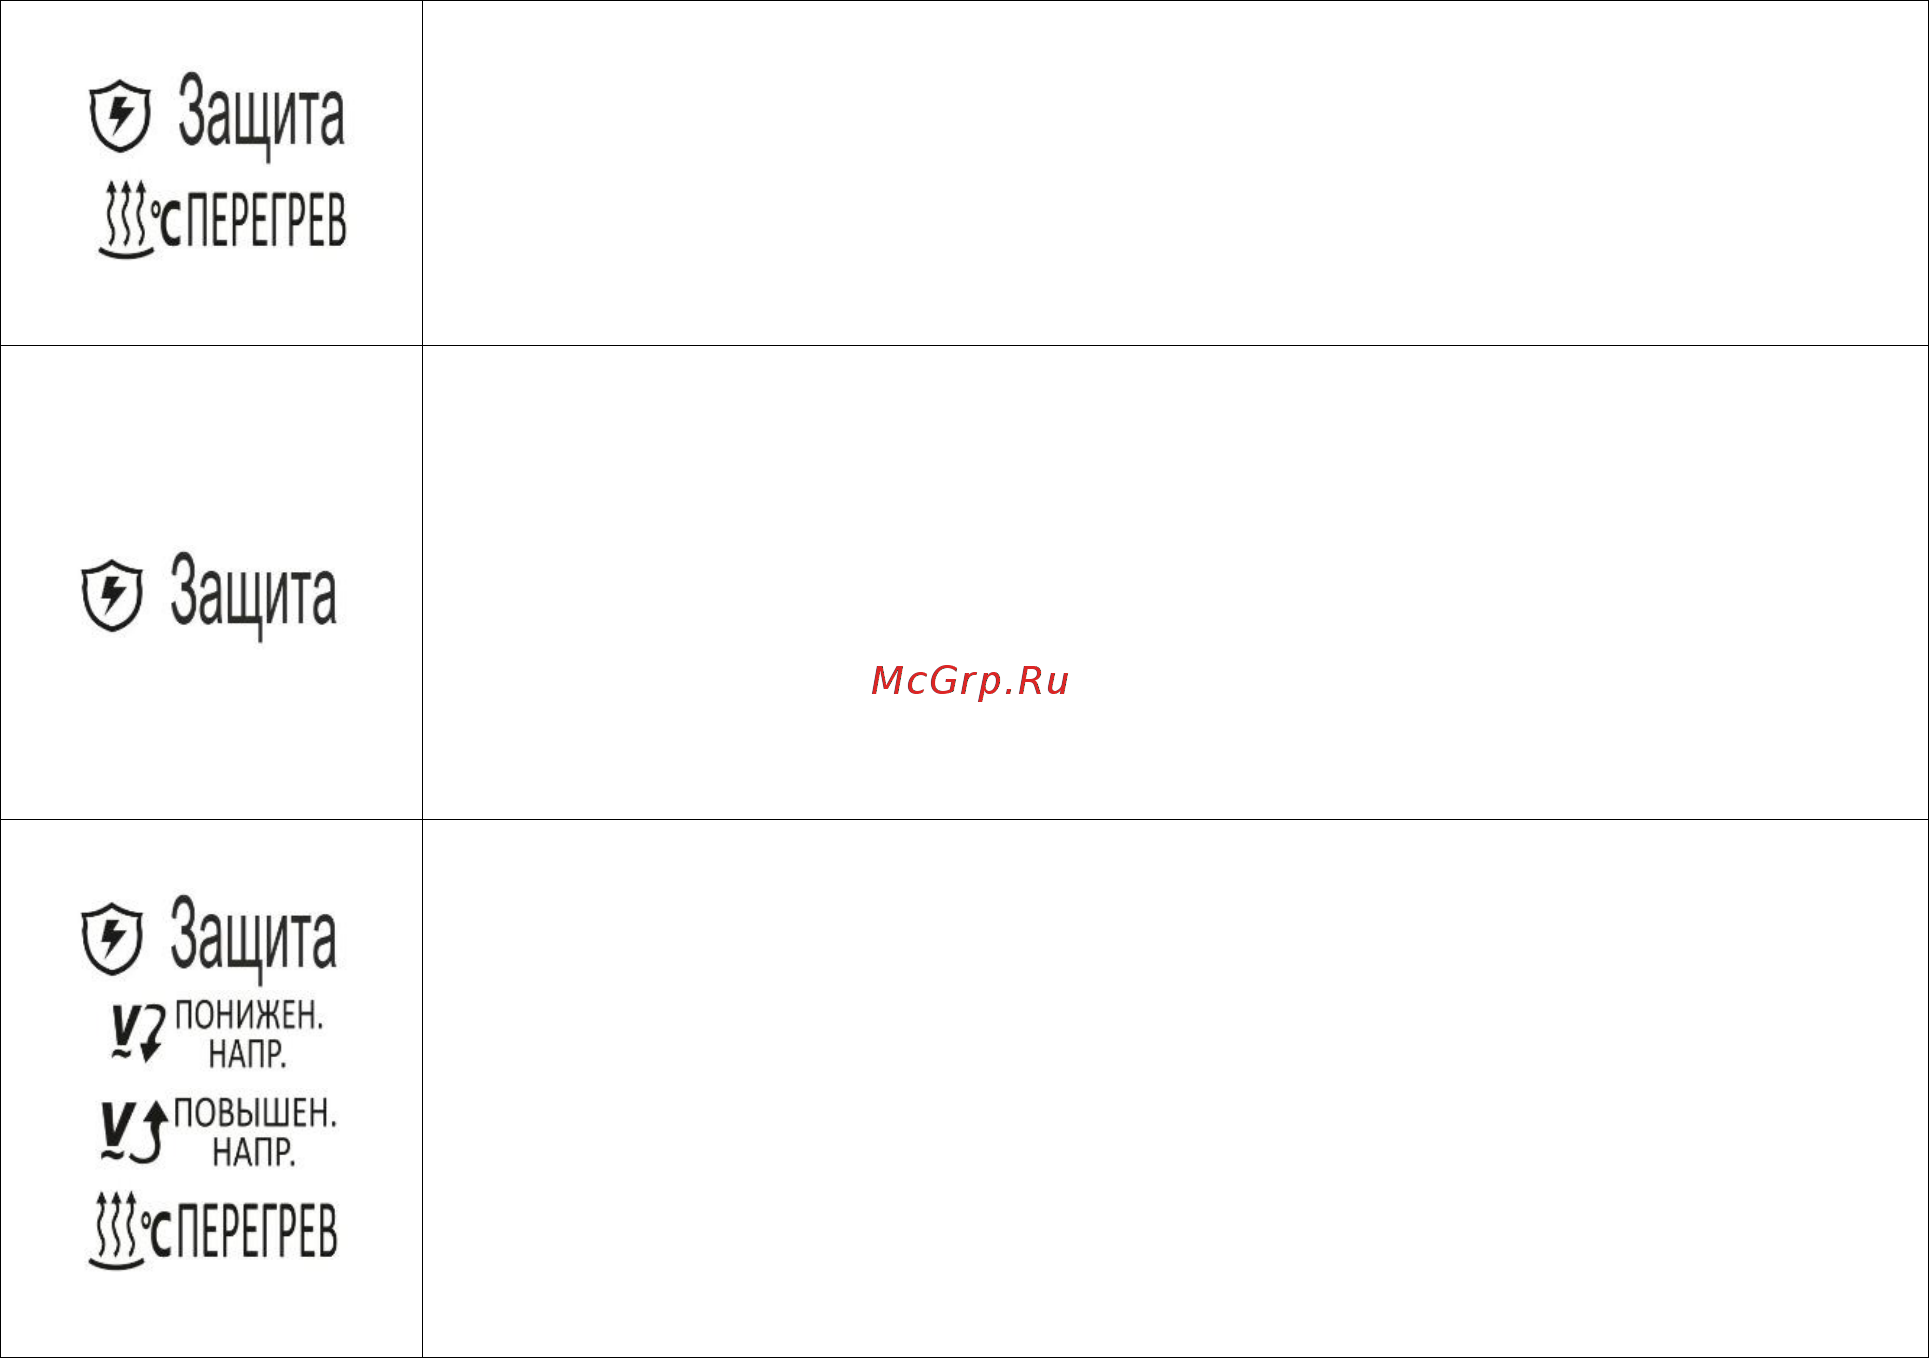Click the ПЕРЕГРЕВ label in top cell
1929x1358 pixels.
click(267, 221)
